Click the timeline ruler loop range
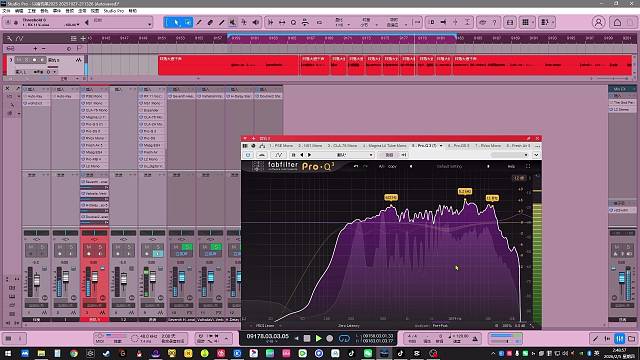Viewport: 640px width, 360px height. tap(341, 38)
